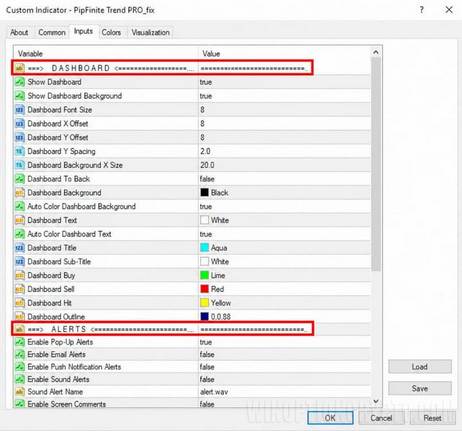Click the Yellow swatch for Dashboard Hit
The image size is (462, 431).
point(204,303)
